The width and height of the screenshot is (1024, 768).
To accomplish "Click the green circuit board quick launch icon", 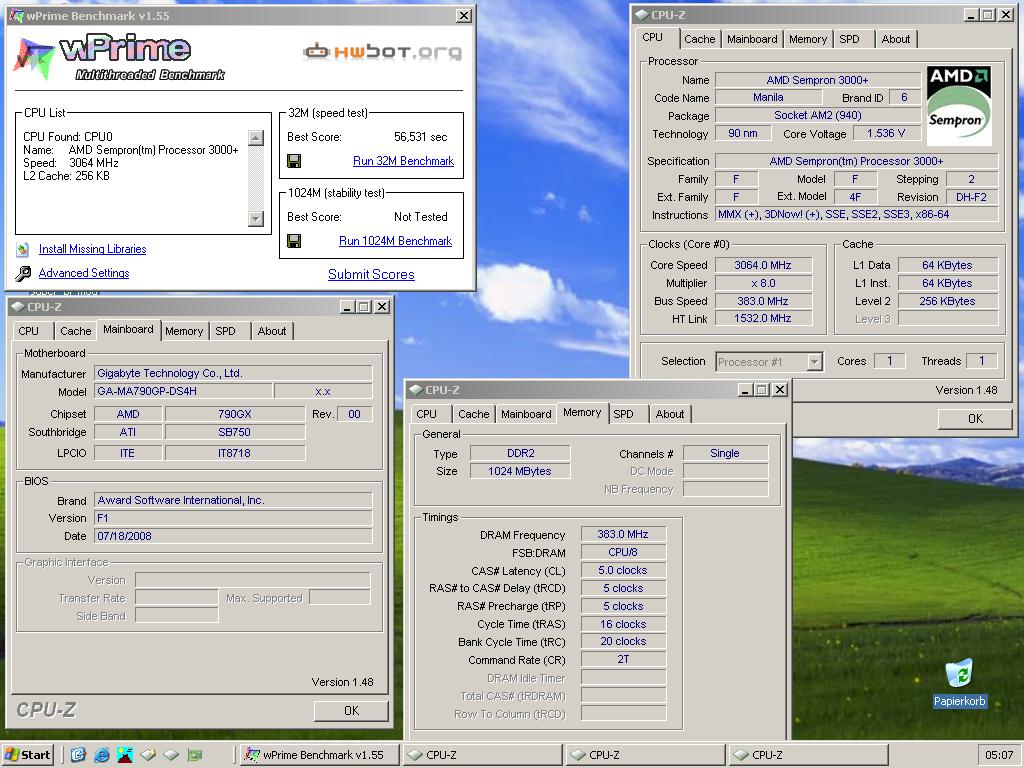I will point(195,755).
